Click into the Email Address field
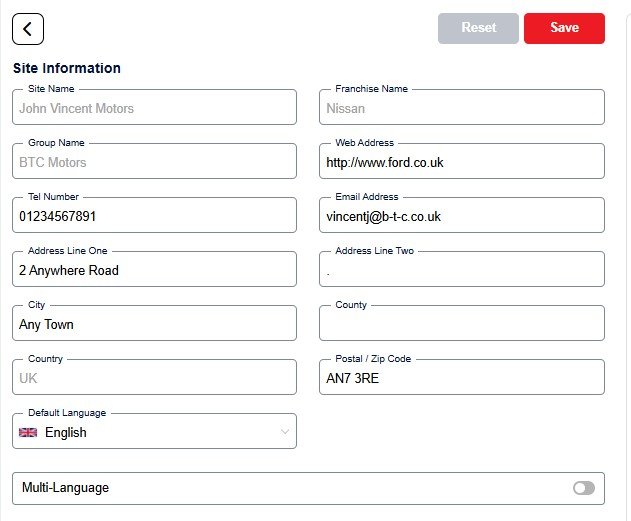Viewport: 631px width, 521px height. click(462, 215)
